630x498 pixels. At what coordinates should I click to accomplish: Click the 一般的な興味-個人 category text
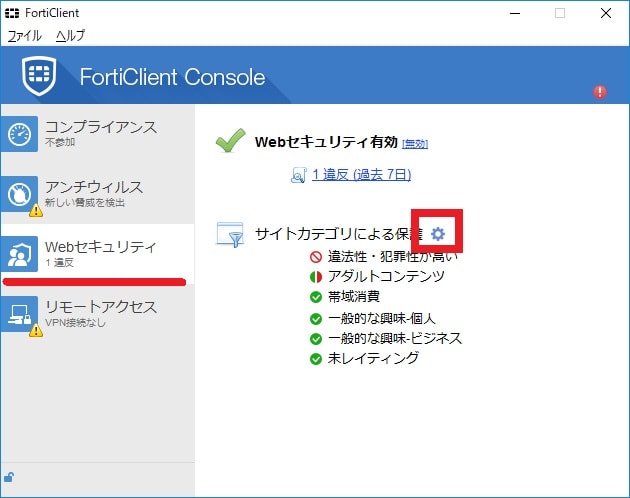382,318
